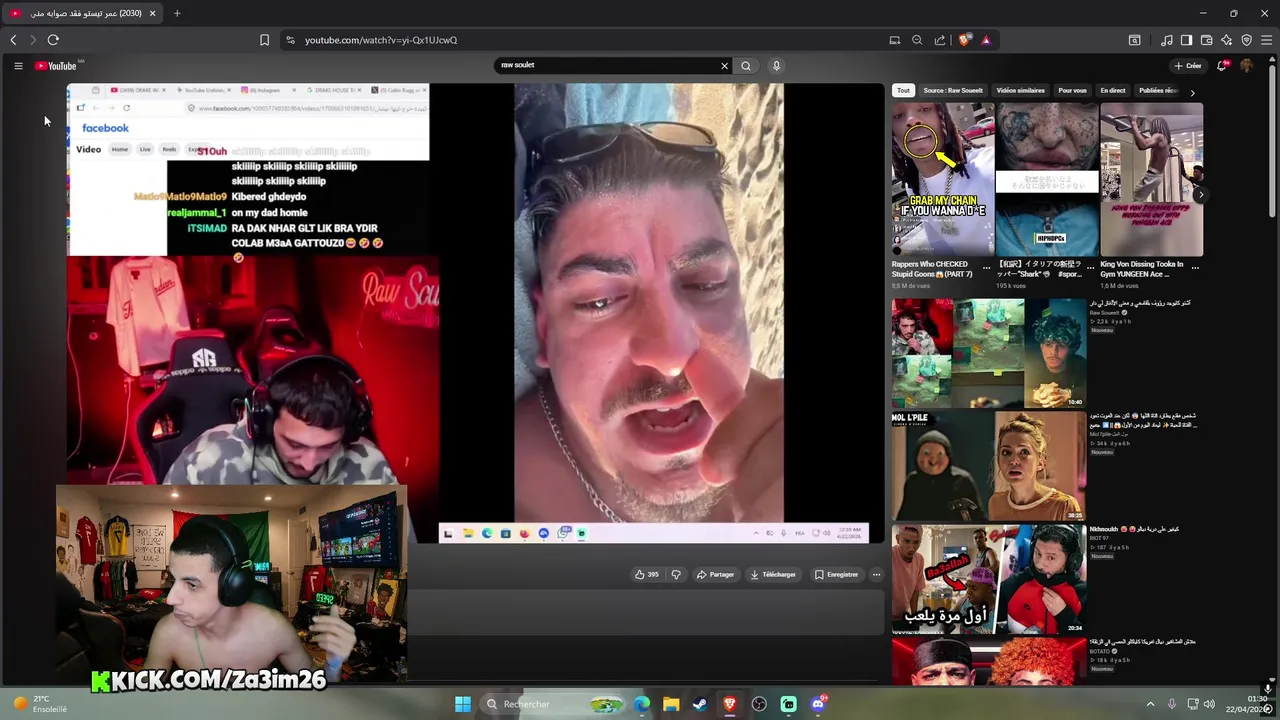The height and width of the screenshot is (720, 1280).
Task: Open options menu for King Von short
Action: 1195,268
